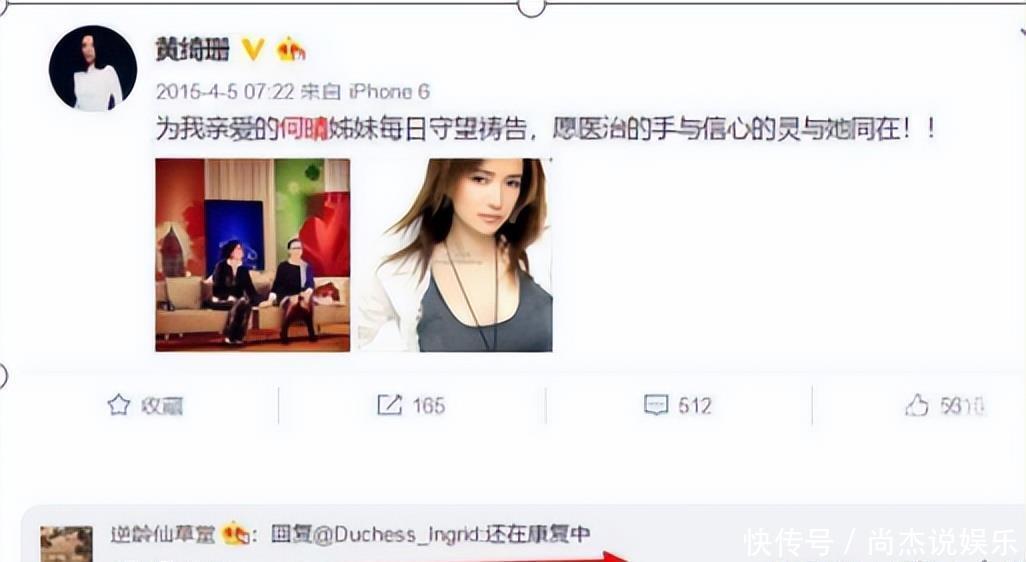This screenshot has height=562, width=1026.
Task: Visit the commenter 逆龄仙草堂 profile name
Action: click(163, 535)
